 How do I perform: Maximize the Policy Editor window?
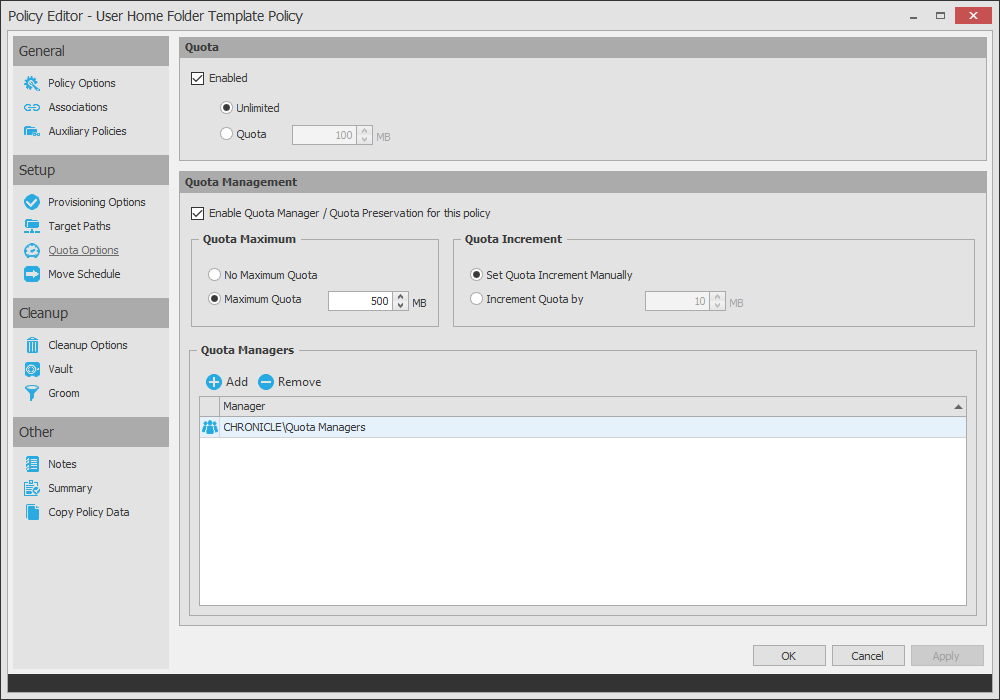pos(940,16)
